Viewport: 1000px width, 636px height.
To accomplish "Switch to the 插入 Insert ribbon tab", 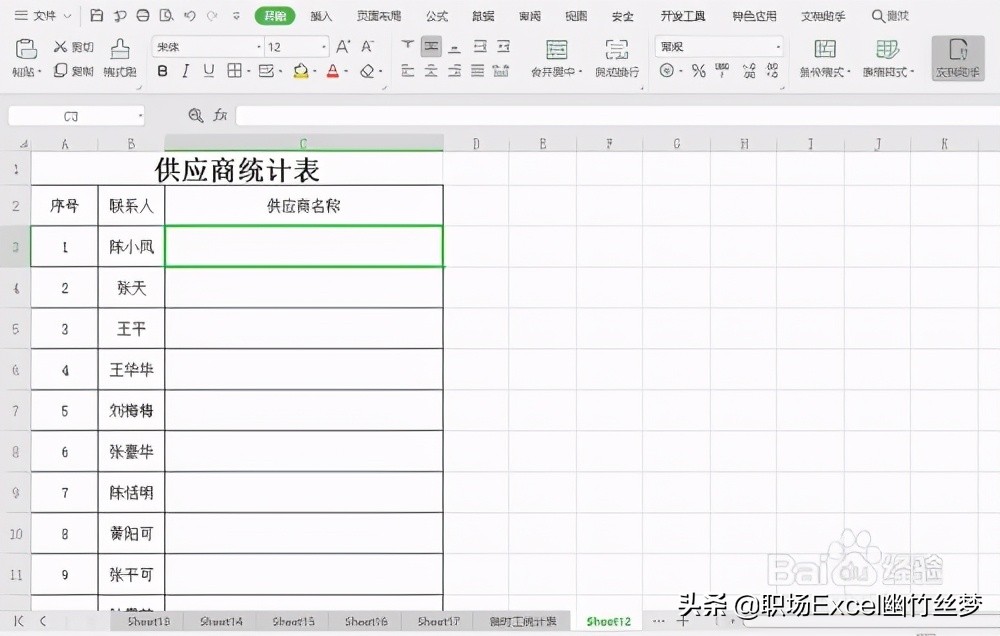I will (320, 15).
